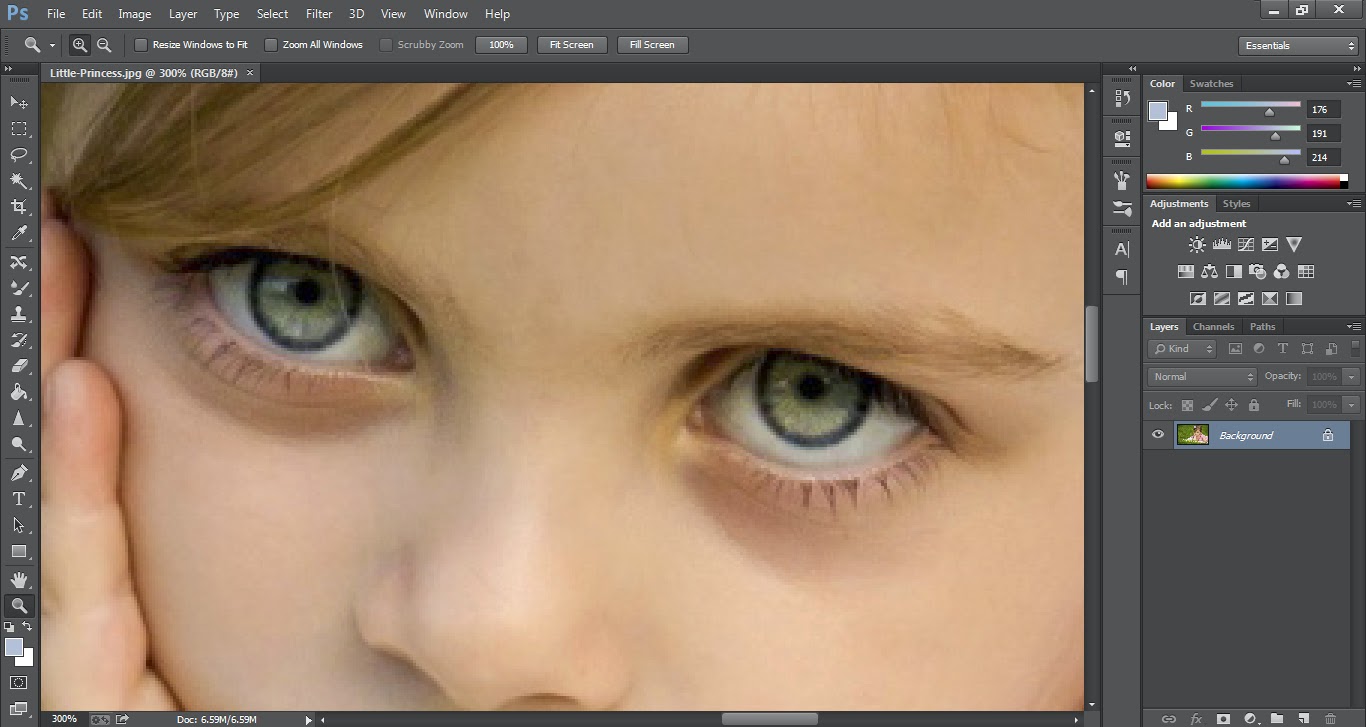Select the Sharpen tool
Viewport: 1366px width, 727px height.
tap(19, 418)
